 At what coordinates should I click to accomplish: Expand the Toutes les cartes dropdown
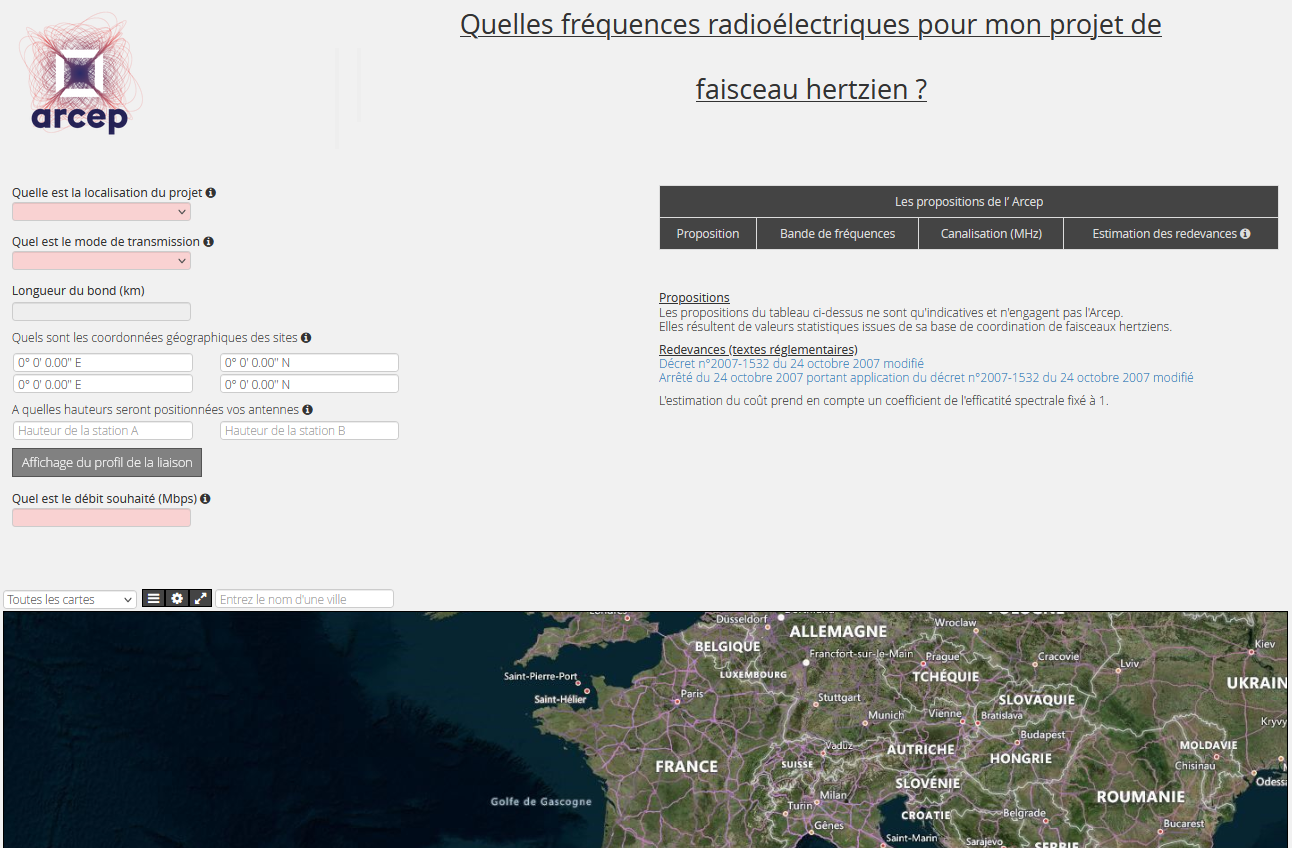coord(70,599)
